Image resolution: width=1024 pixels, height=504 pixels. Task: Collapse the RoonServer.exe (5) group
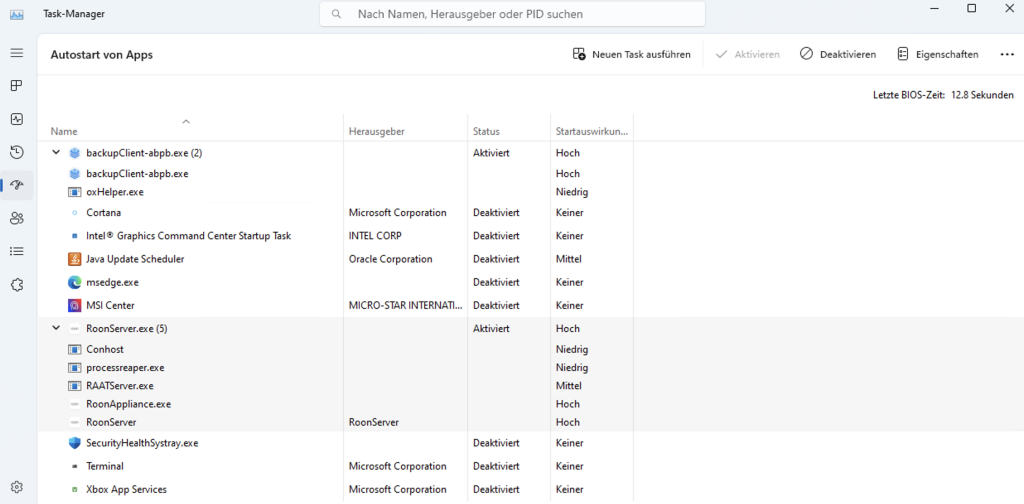tap(56, 328)
